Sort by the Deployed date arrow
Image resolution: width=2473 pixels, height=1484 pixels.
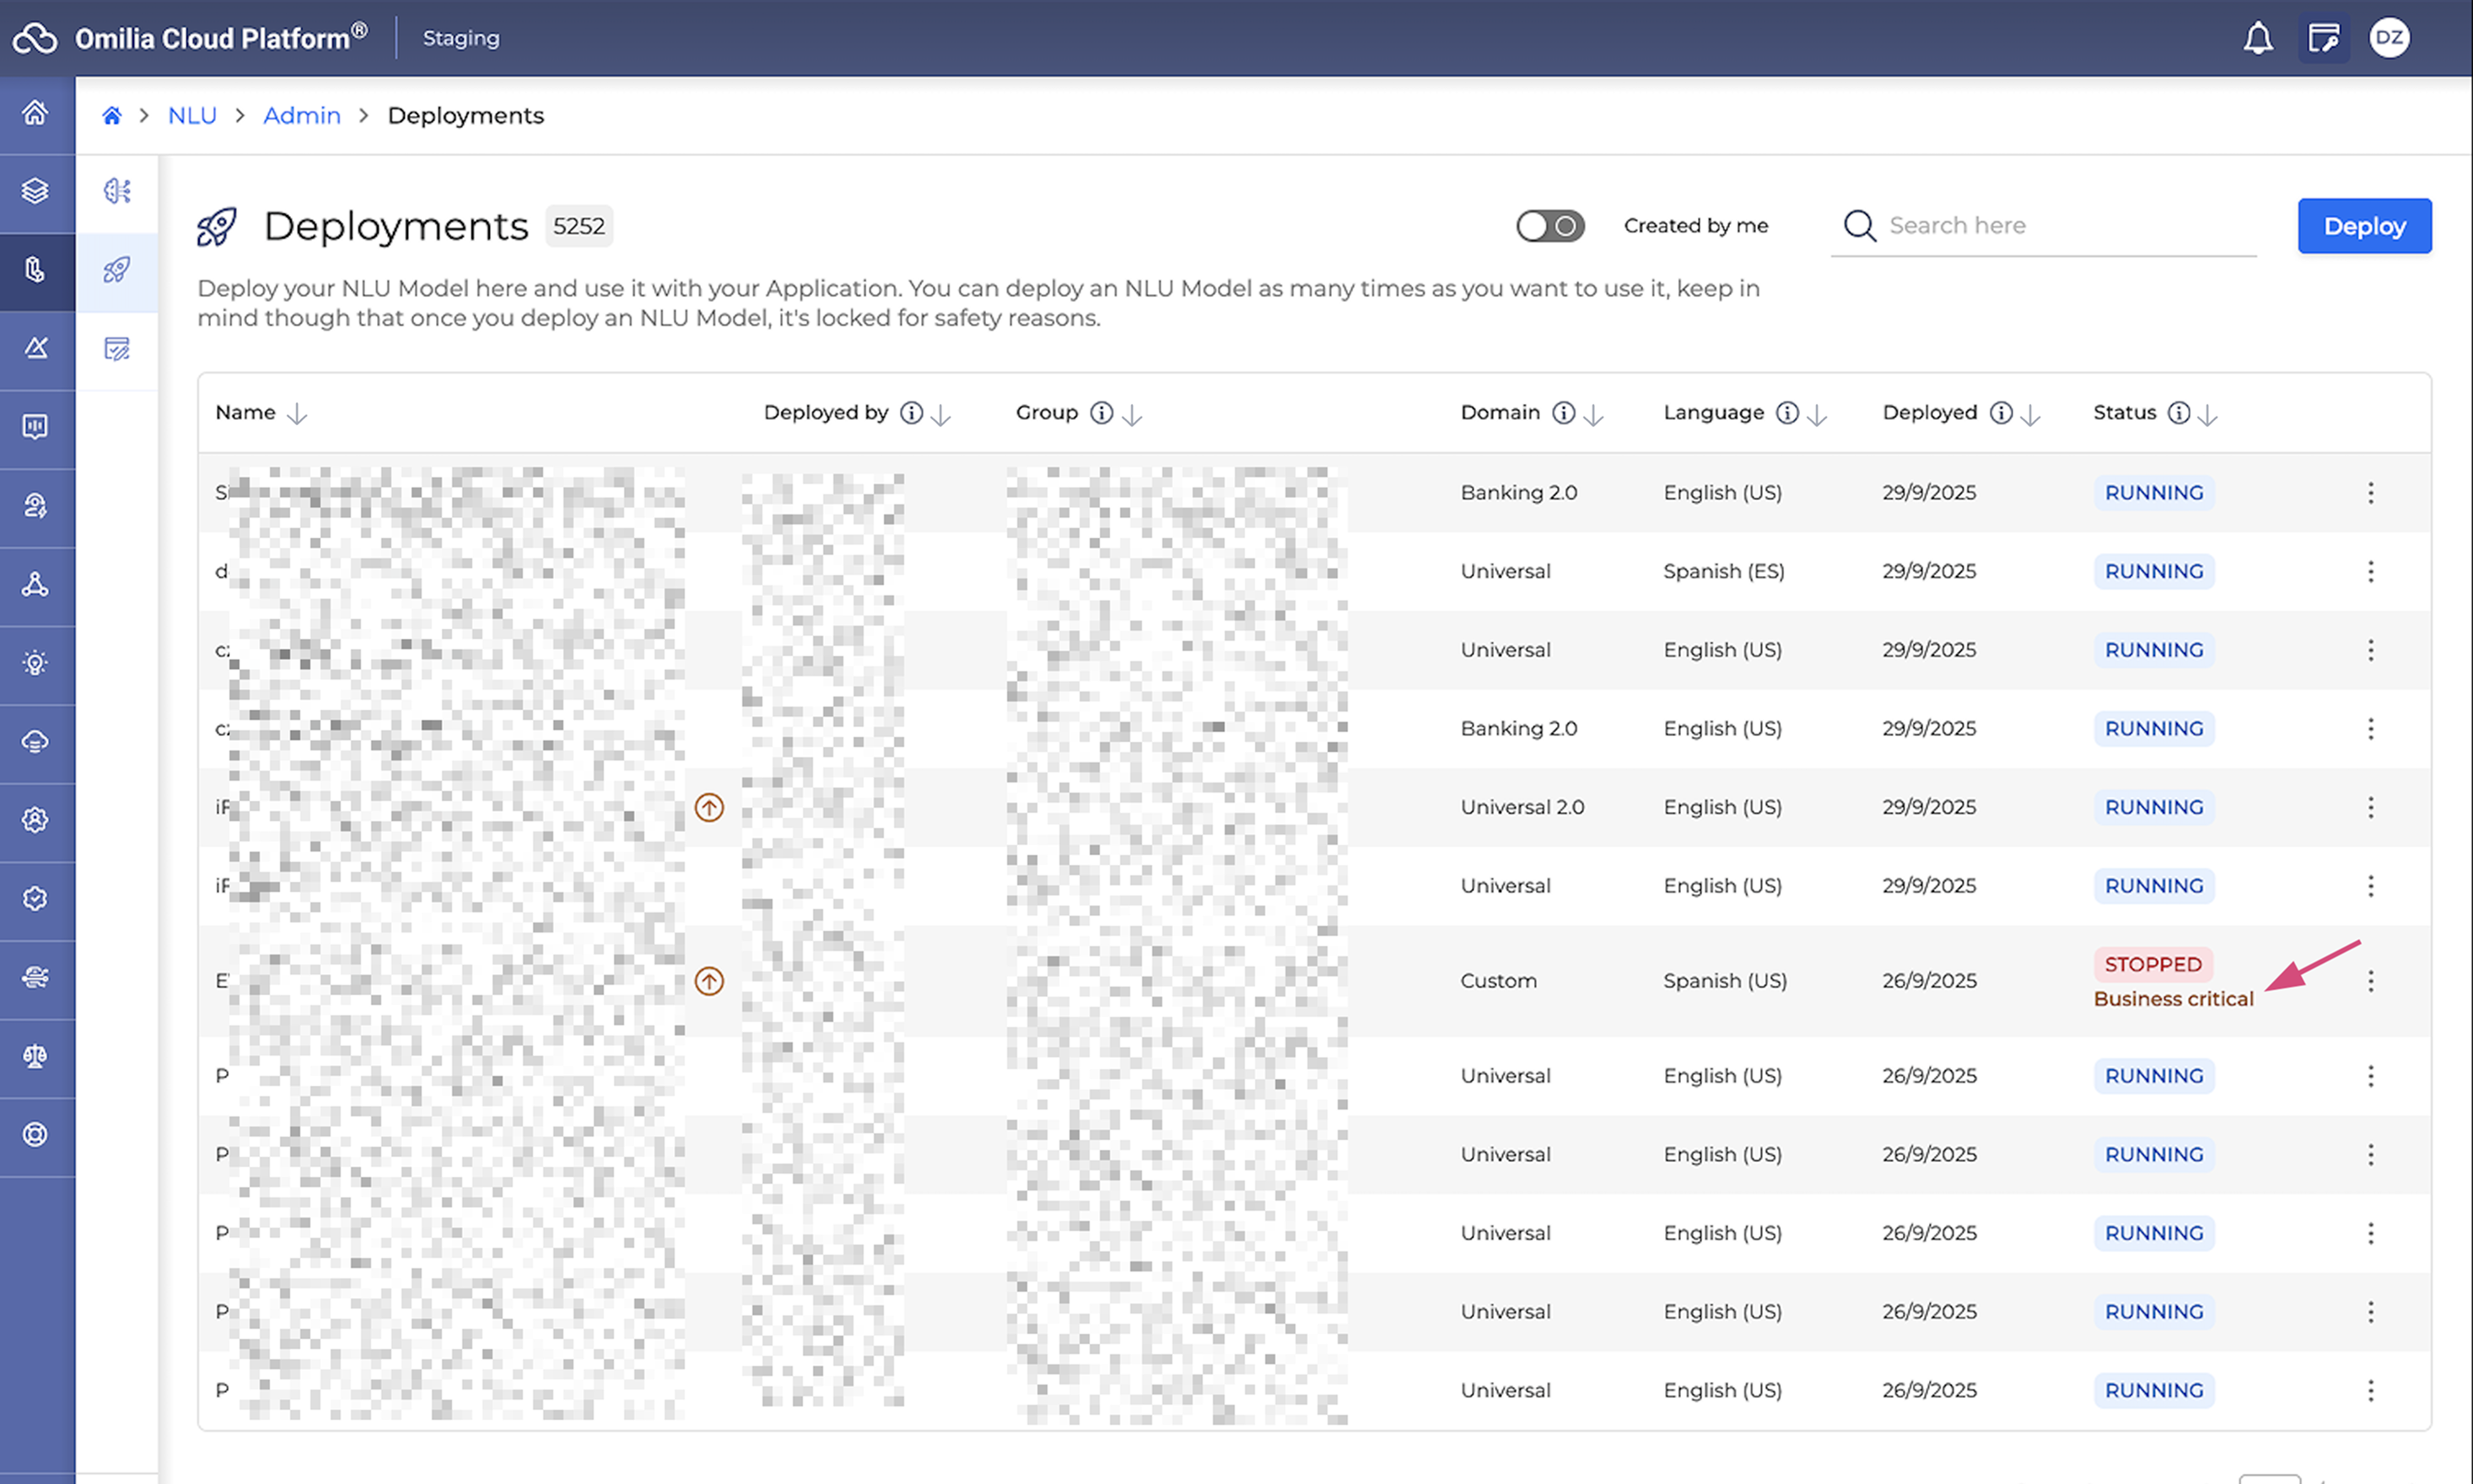click(2030, 415)
